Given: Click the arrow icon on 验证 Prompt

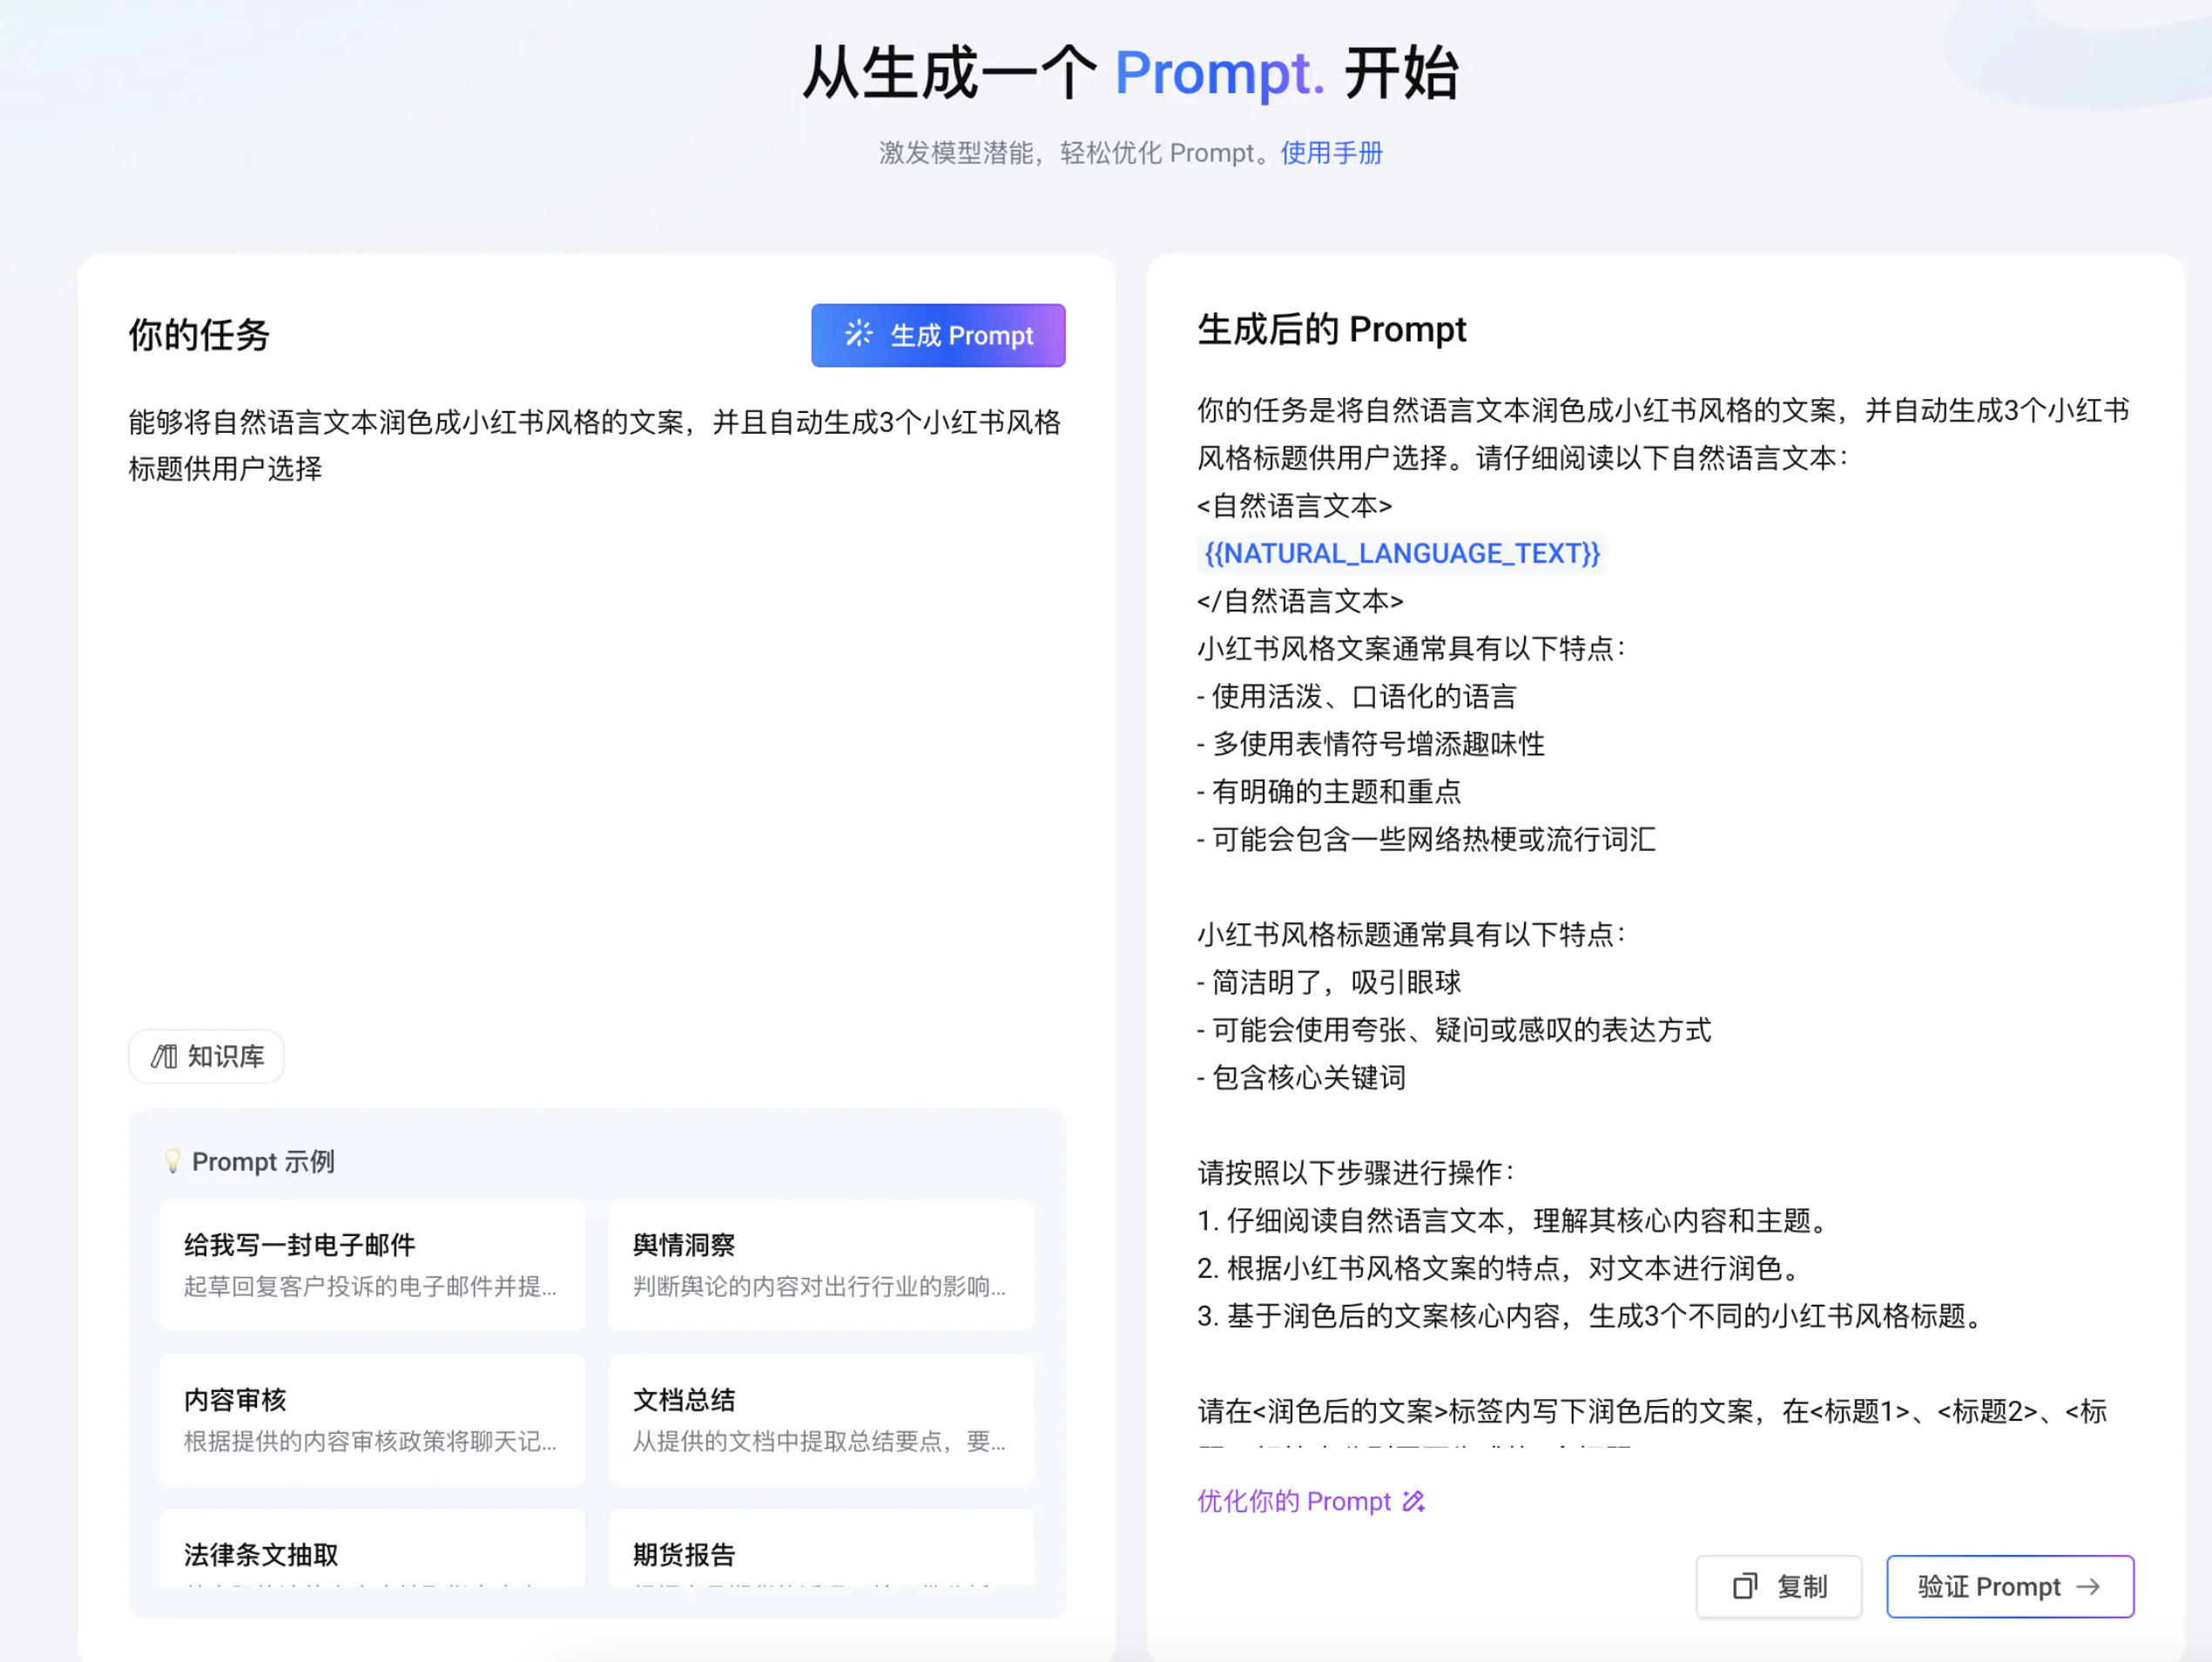Looking at the screenshot, I should pos(2088,1586).
